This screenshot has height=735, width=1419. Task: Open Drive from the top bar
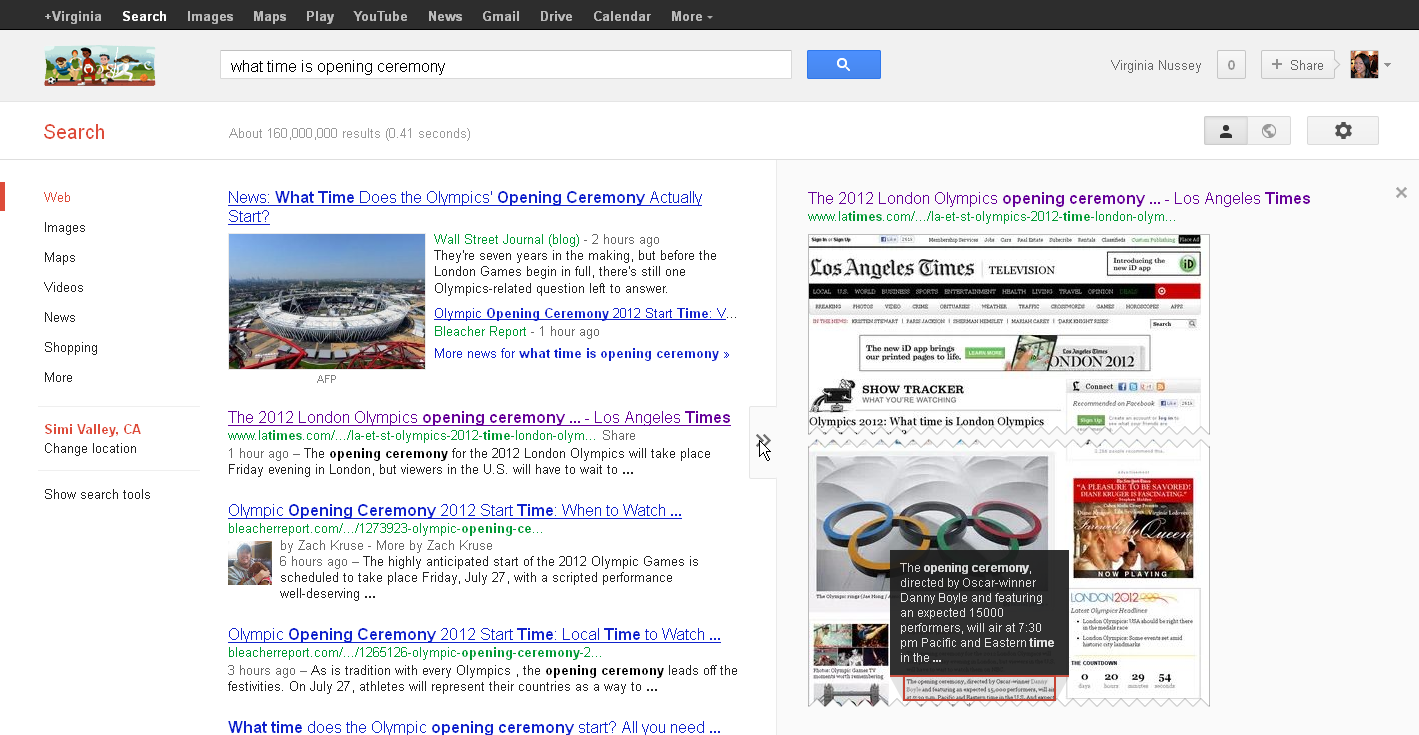click(x=556, y=16)
